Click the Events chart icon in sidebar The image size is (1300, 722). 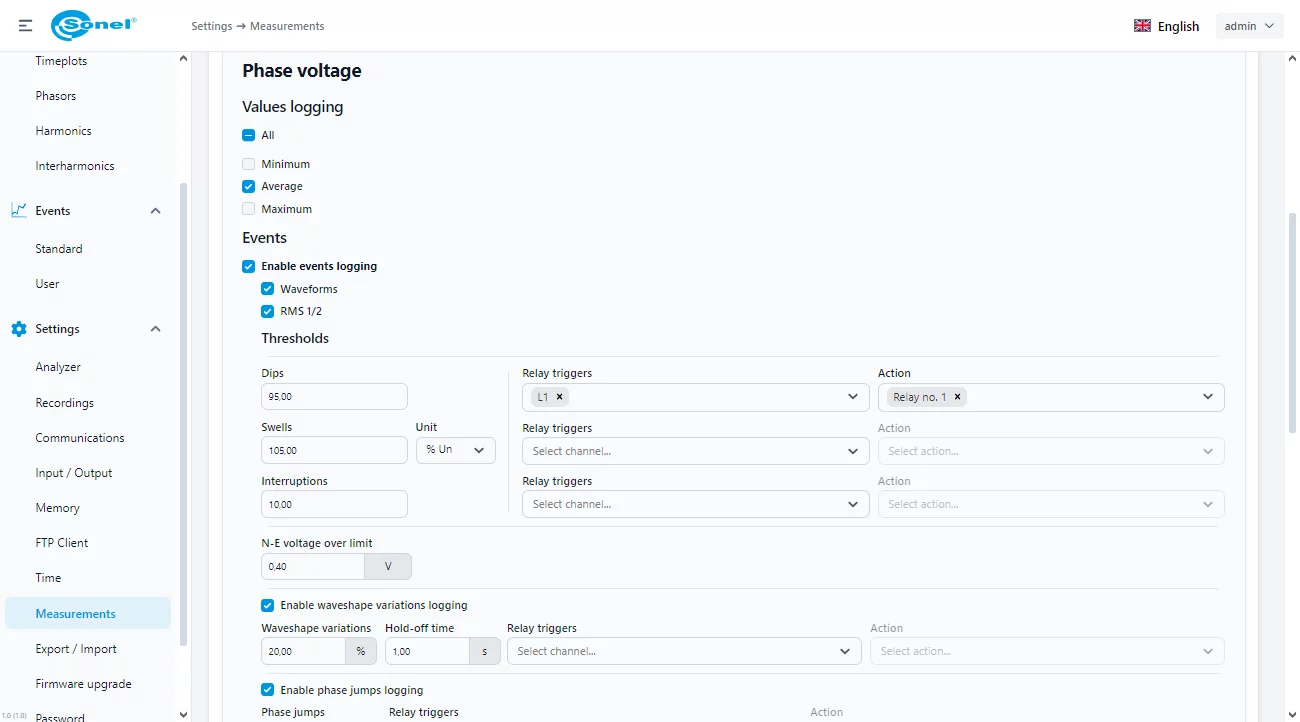[x=19, y=211]
